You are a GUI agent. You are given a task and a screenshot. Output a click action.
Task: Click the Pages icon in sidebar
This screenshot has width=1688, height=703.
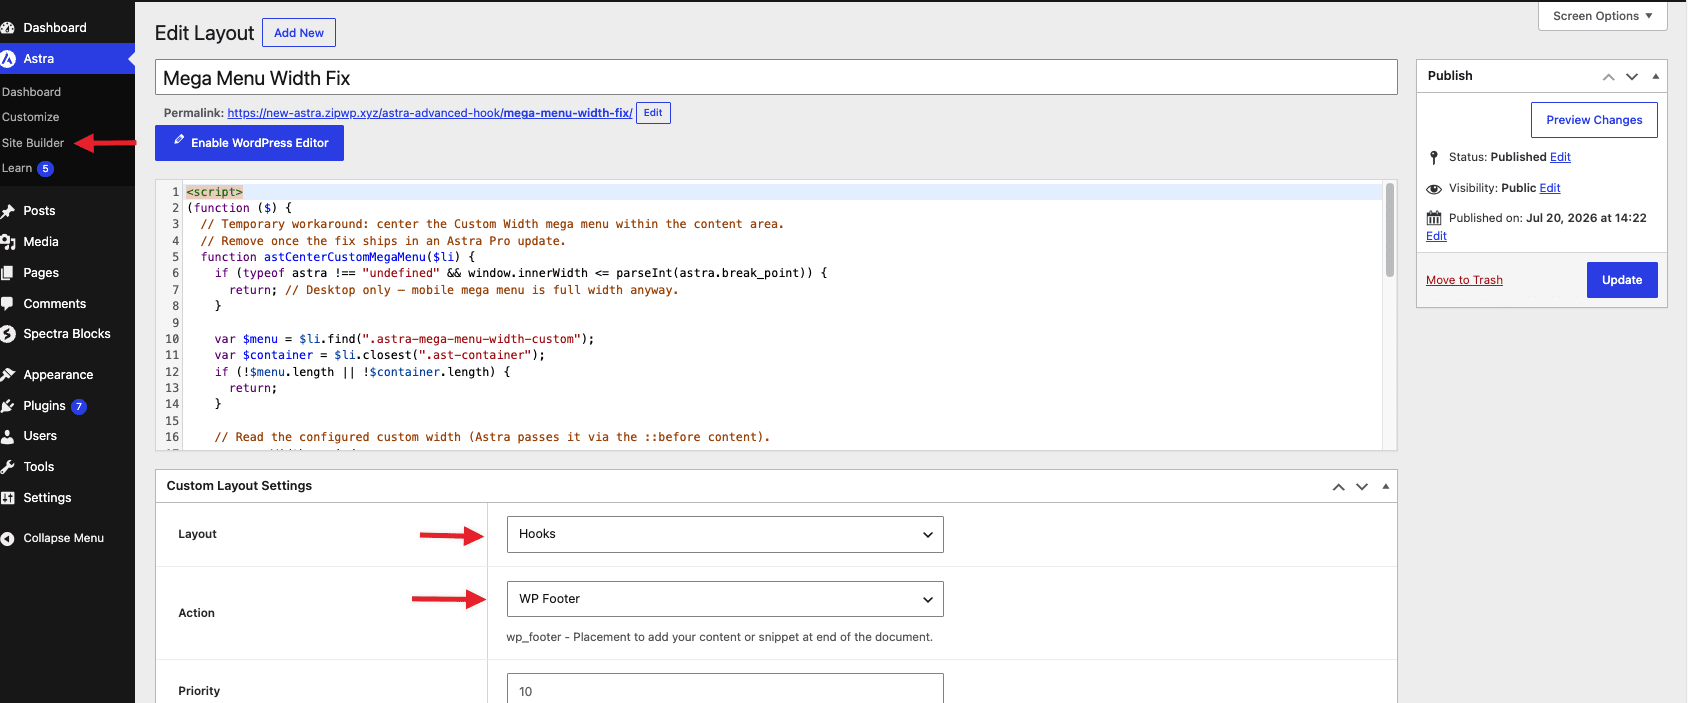click(7, 273)
